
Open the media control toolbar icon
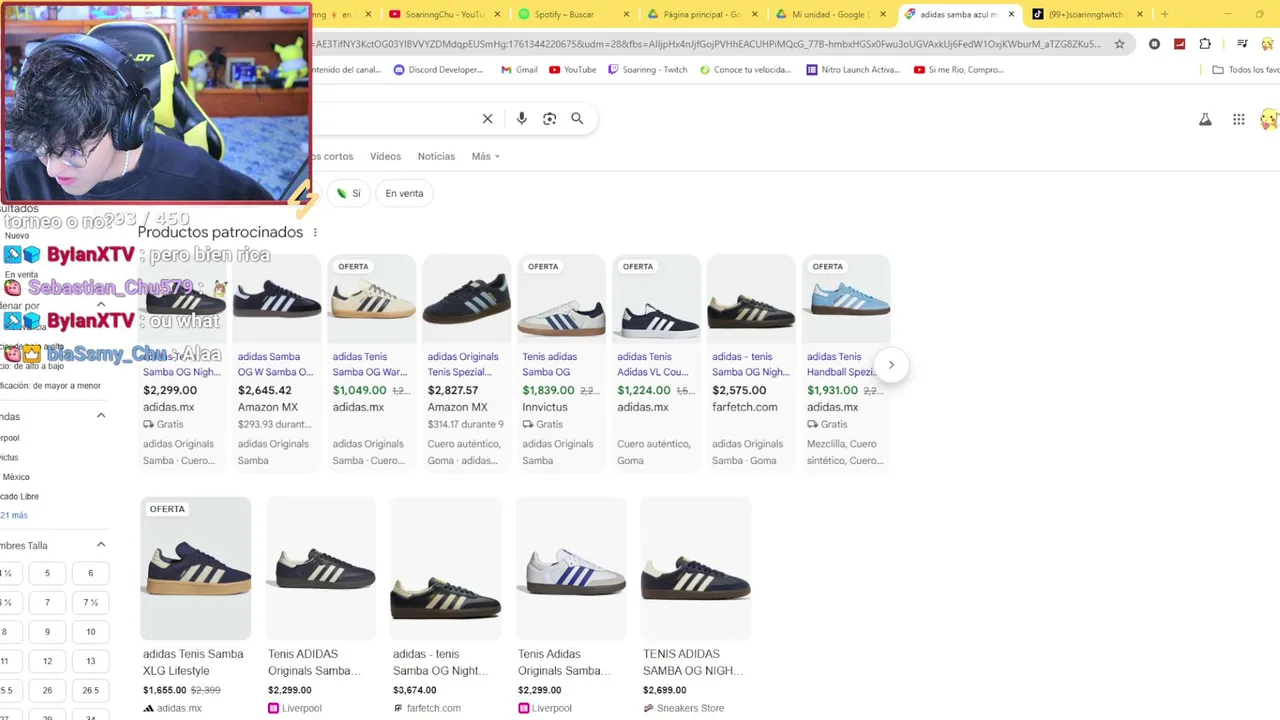pos(1242,44)
